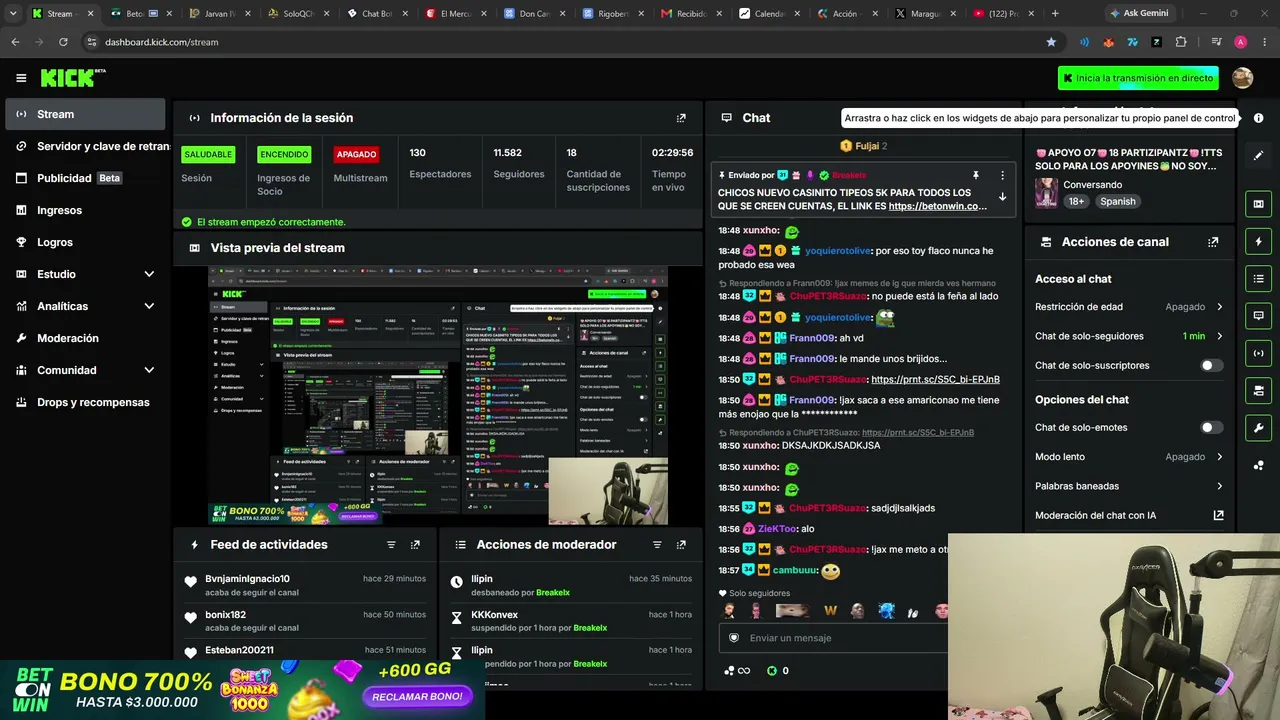Pop out the Información de la sesión panel
This screenshot has height=720, width=1280.
tap(681, 118)
